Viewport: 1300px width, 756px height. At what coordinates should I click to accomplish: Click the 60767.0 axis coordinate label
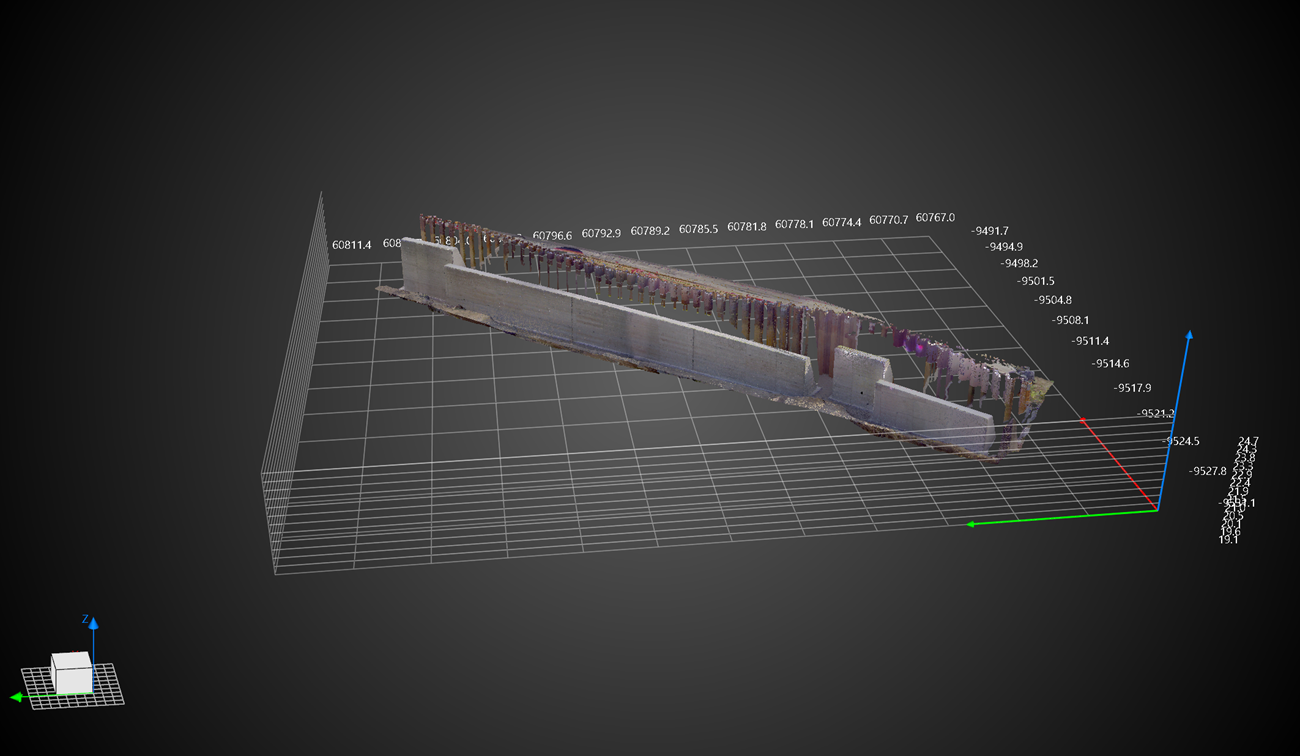click(935, 218)
